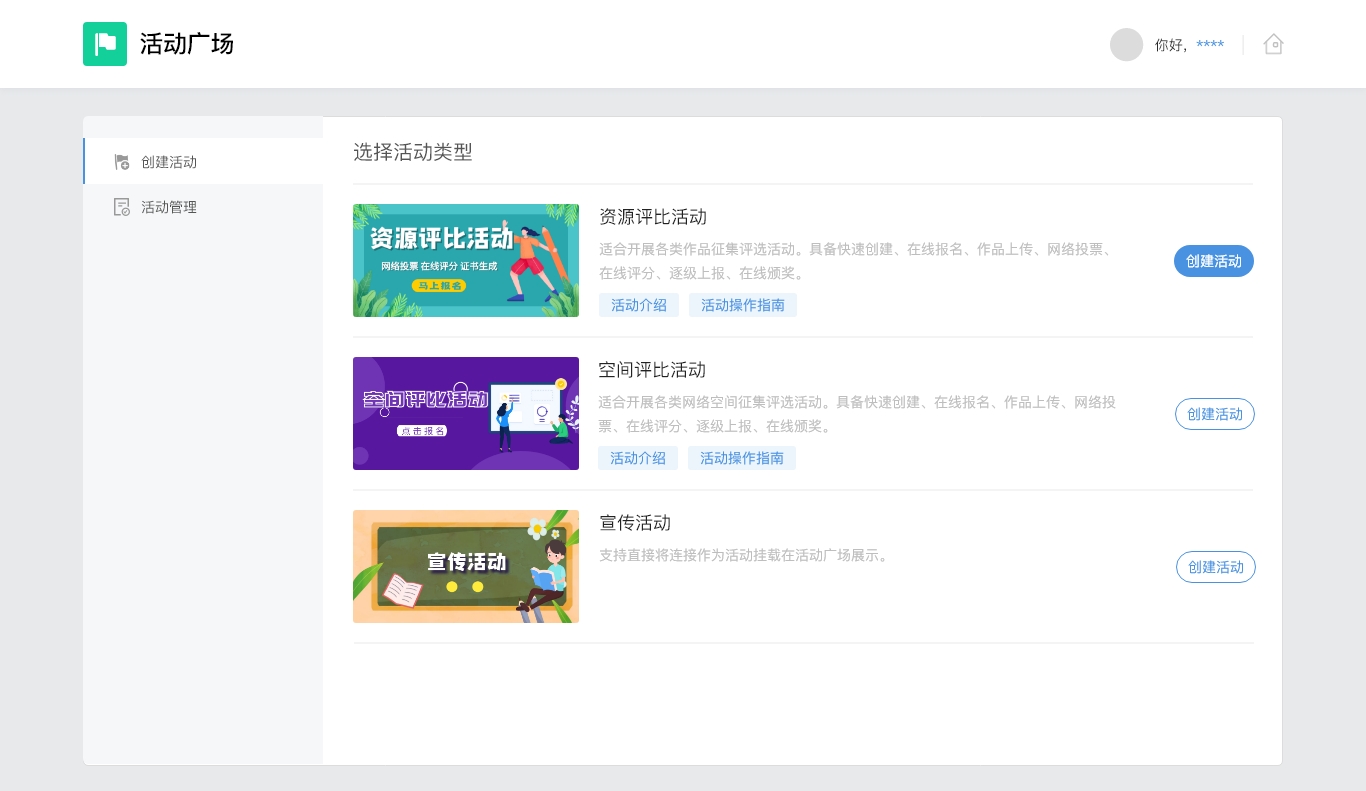Open 活动操作指南 link under 空间评比活动

(x=741, y=458)
